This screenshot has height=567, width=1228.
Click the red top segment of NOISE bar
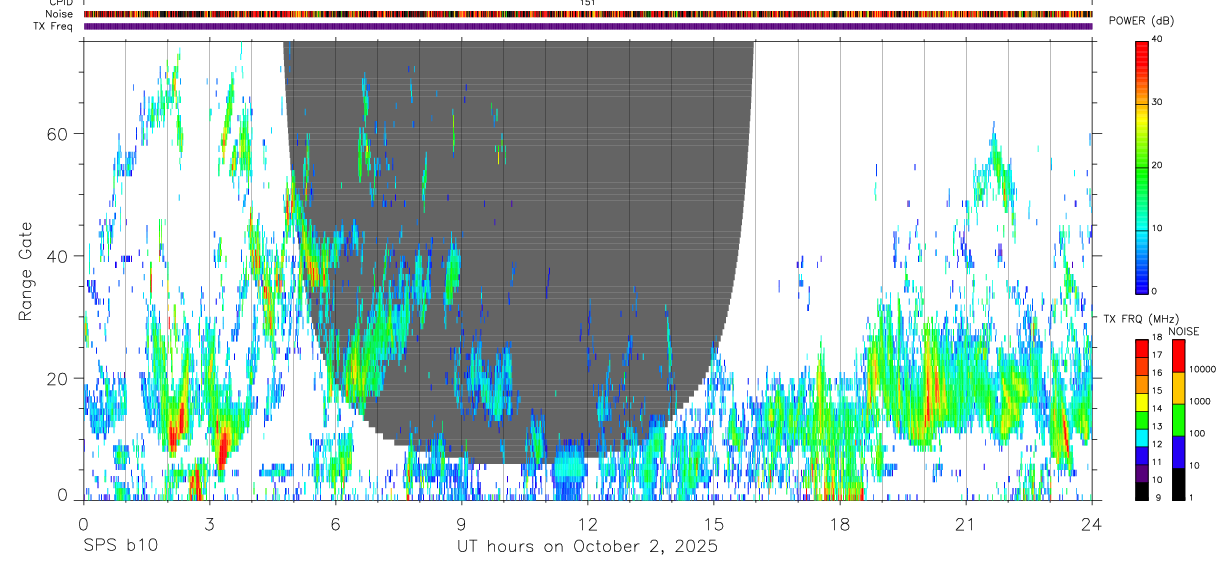point(1178,355)
